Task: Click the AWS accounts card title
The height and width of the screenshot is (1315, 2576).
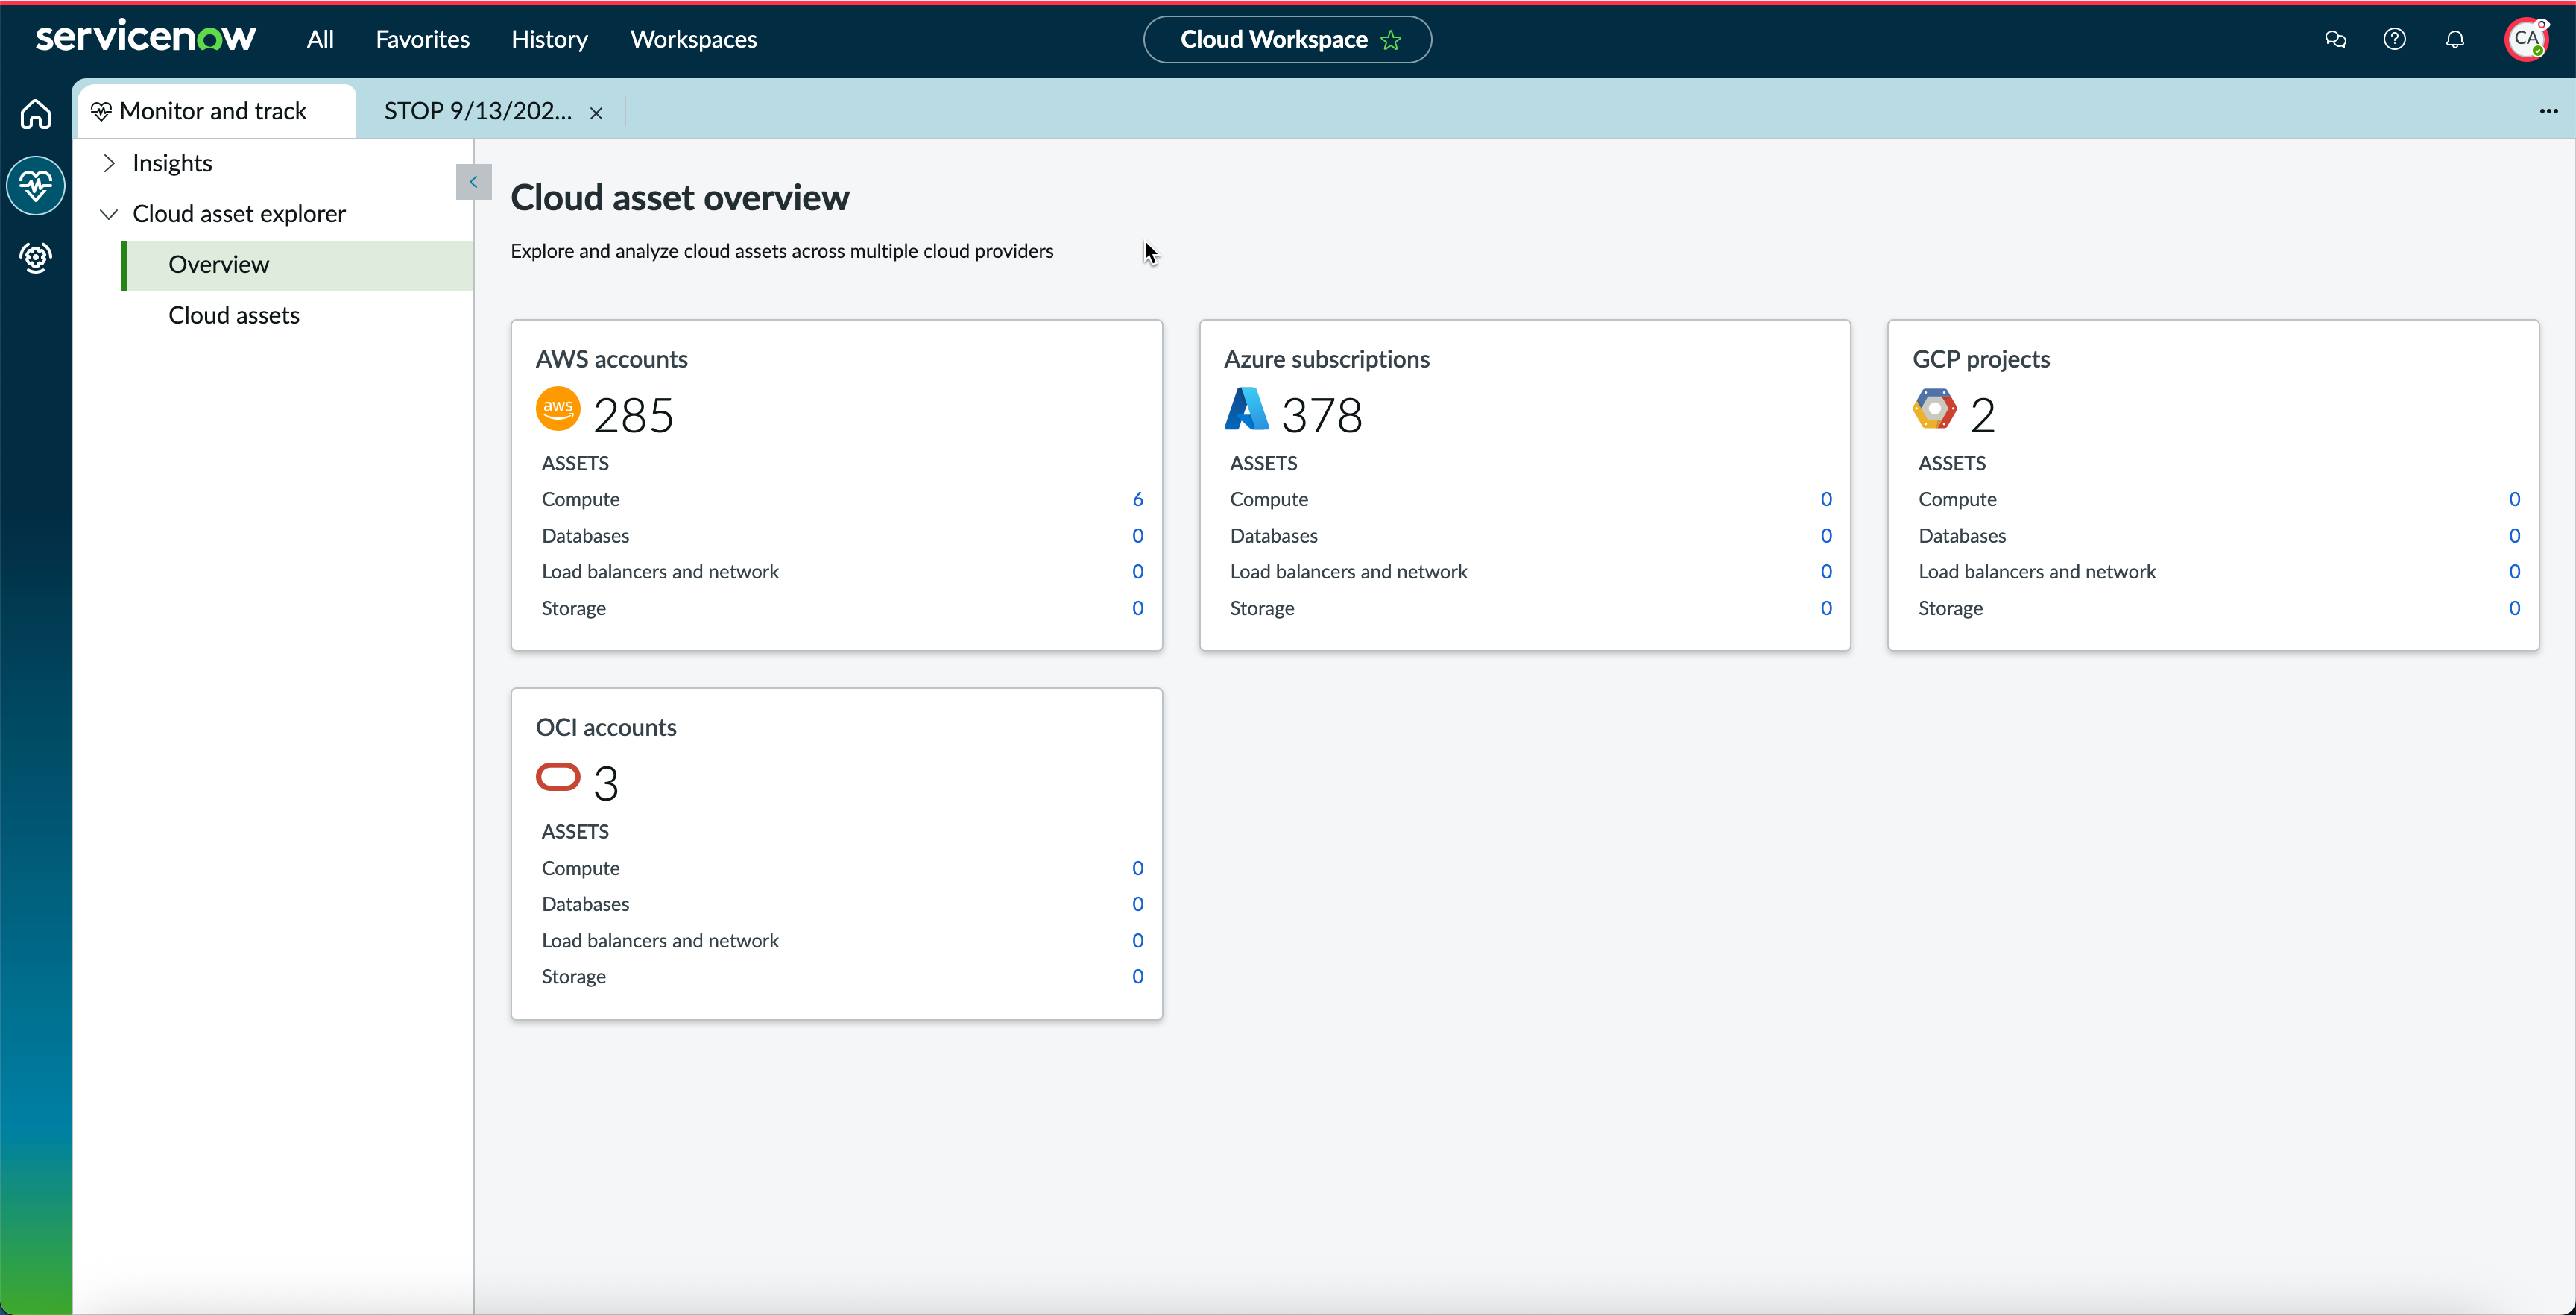Action: coord(612,359)
